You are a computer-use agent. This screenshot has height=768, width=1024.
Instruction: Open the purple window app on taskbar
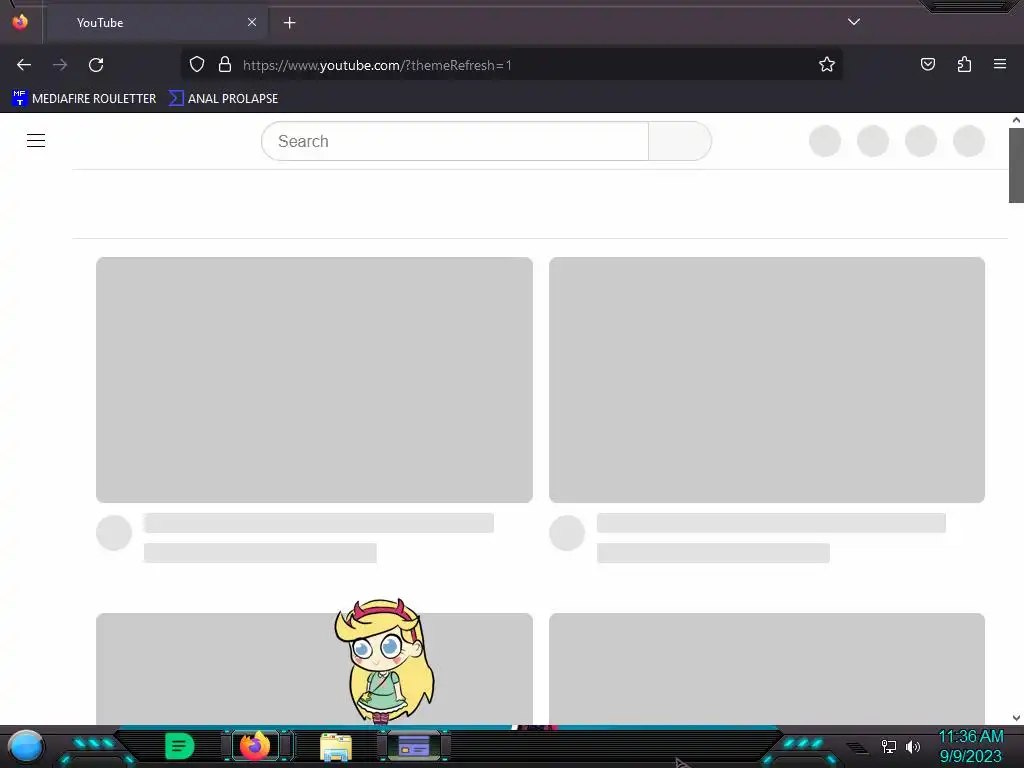click(x=413, y=745)
